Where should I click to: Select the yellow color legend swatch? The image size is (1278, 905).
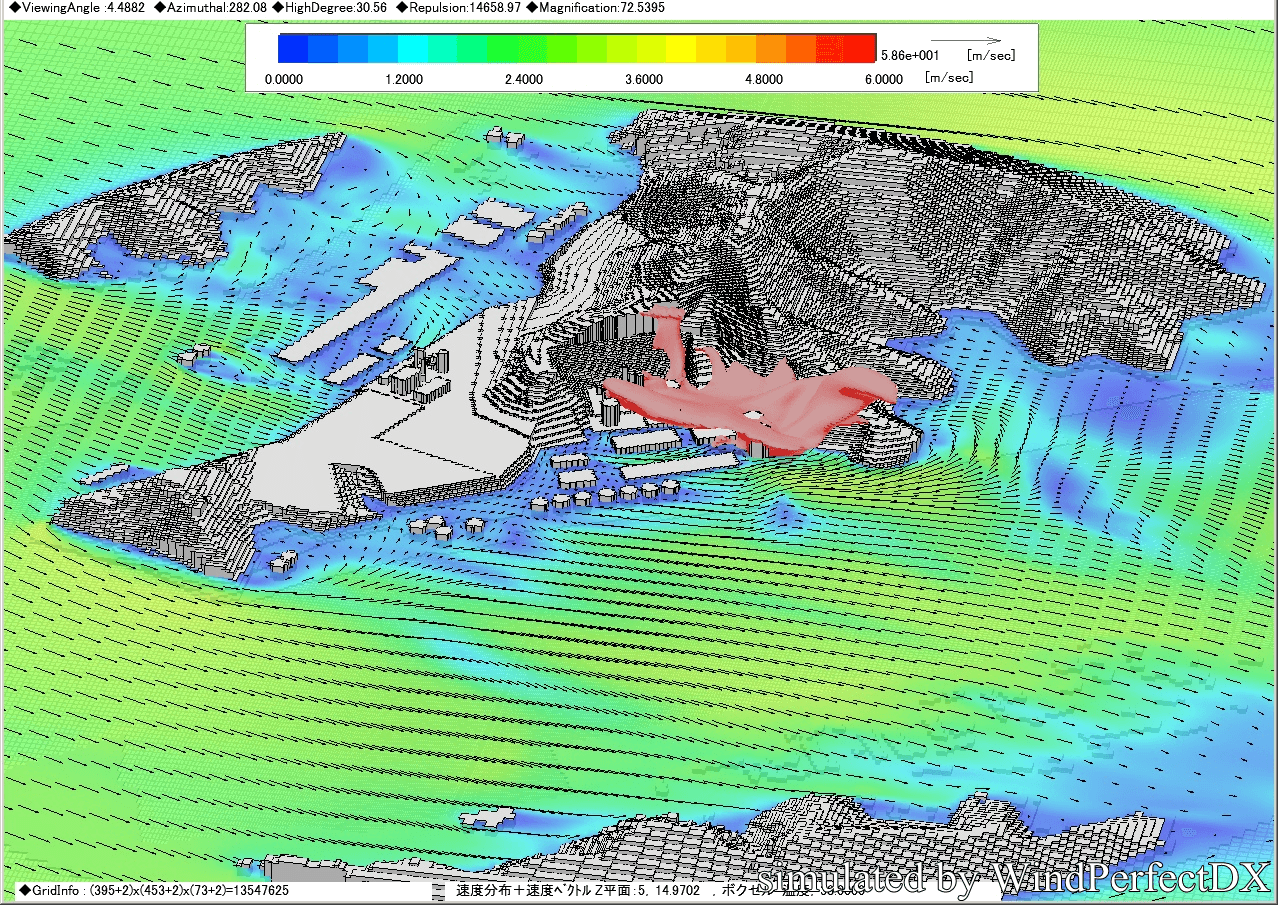click(680, 49)
